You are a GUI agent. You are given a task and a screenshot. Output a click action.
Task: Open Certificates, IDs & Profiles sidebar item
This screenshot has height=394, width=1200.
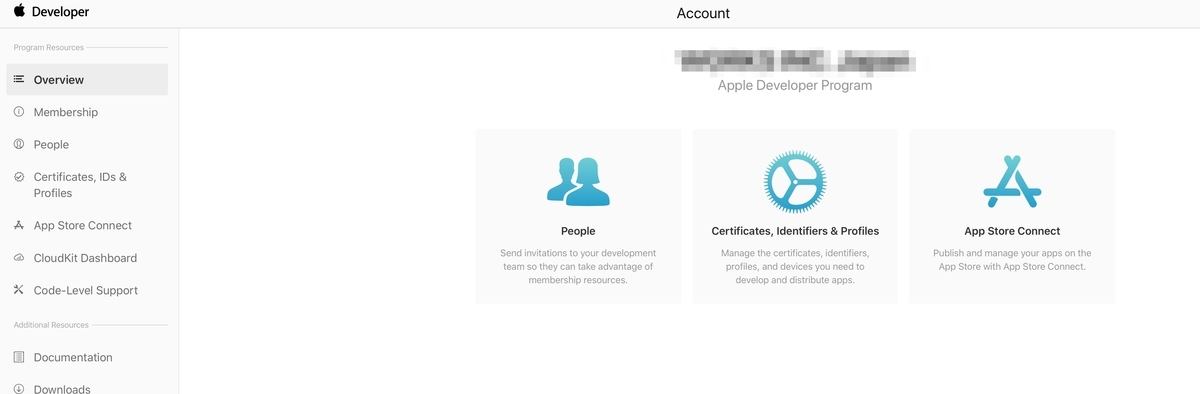point(80,185)
